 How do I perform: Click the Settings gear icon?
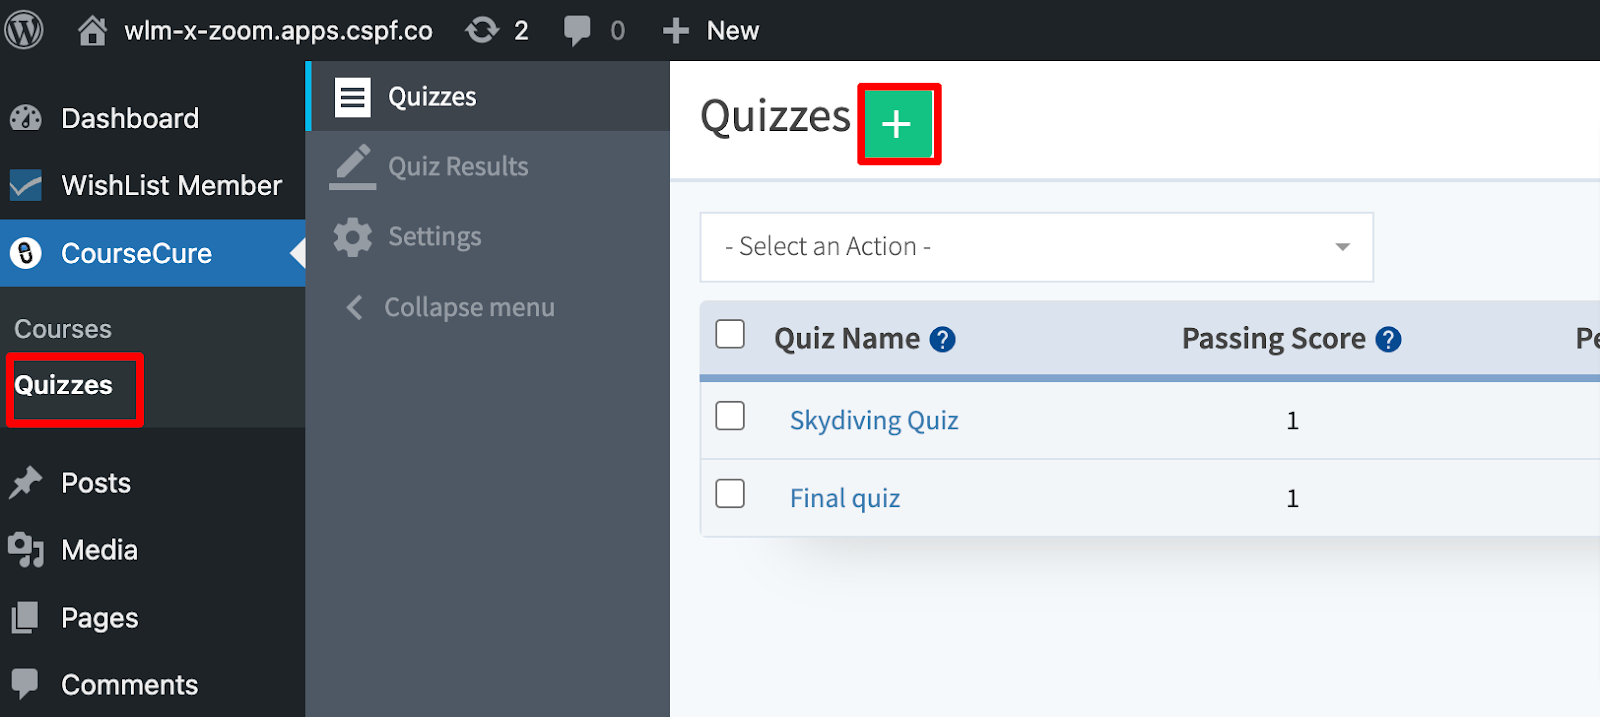click(353, 237)
